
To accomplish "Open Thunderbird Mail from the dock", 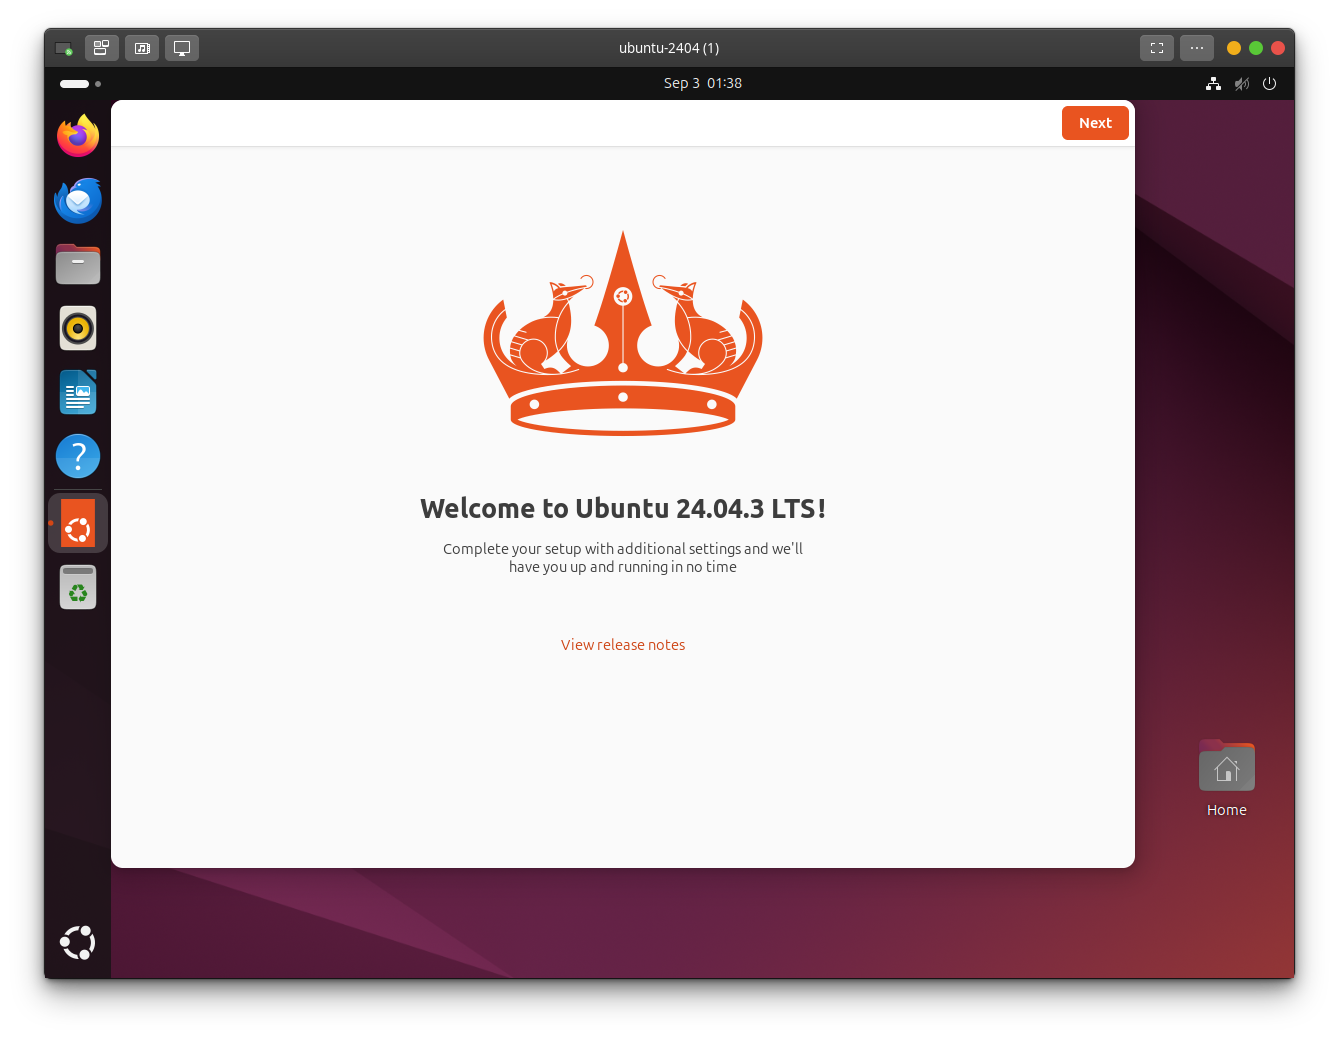I will [78, 200].
